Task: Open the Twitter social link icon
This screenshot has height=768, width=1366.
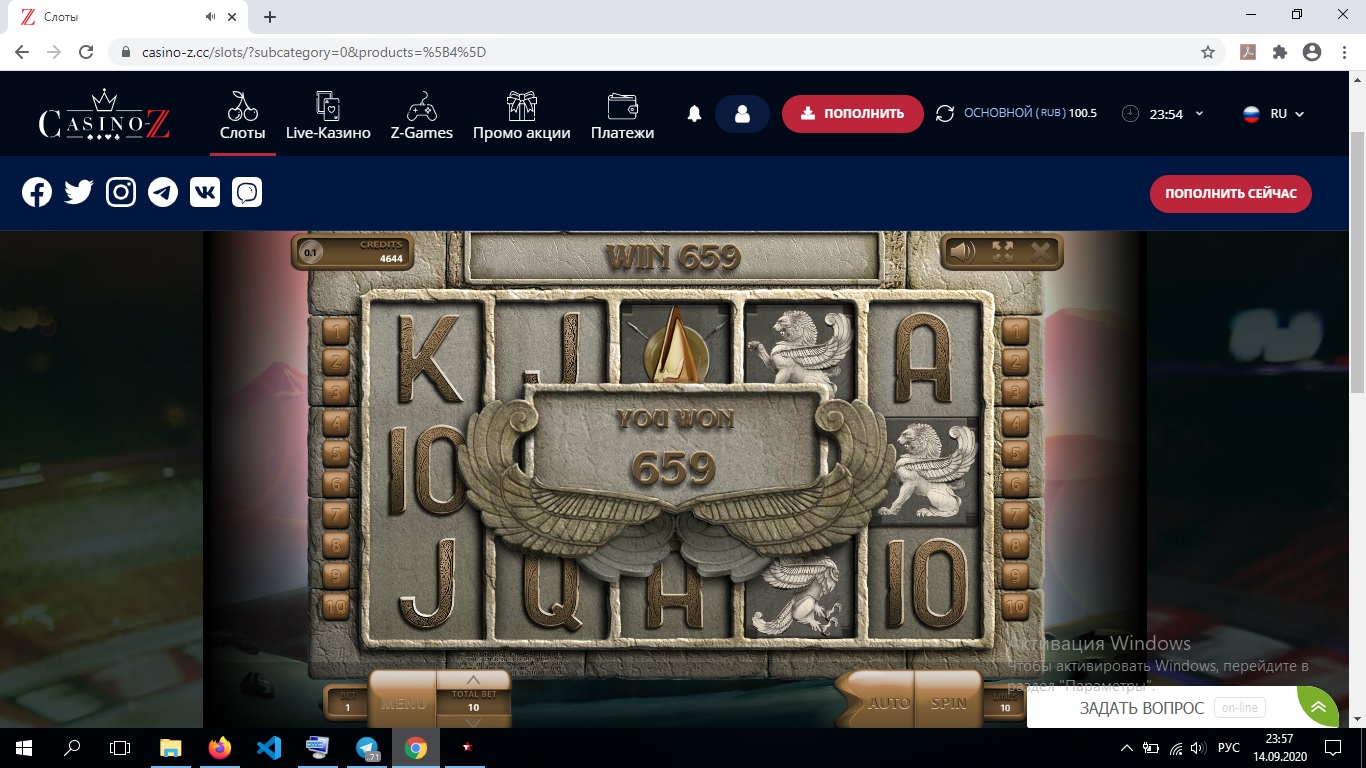Action: coord(79,192)
